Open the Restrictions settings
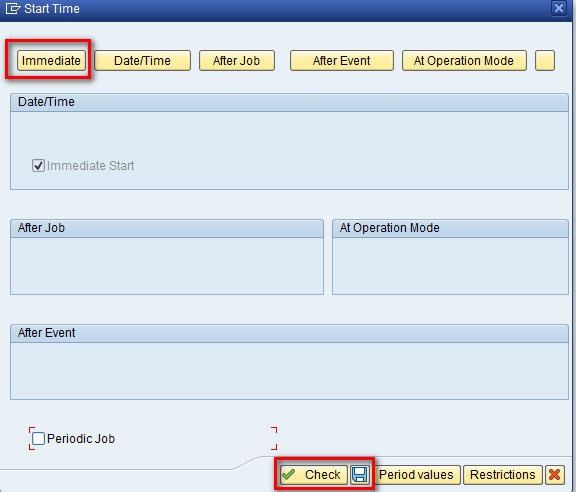 tap(503, 475)
